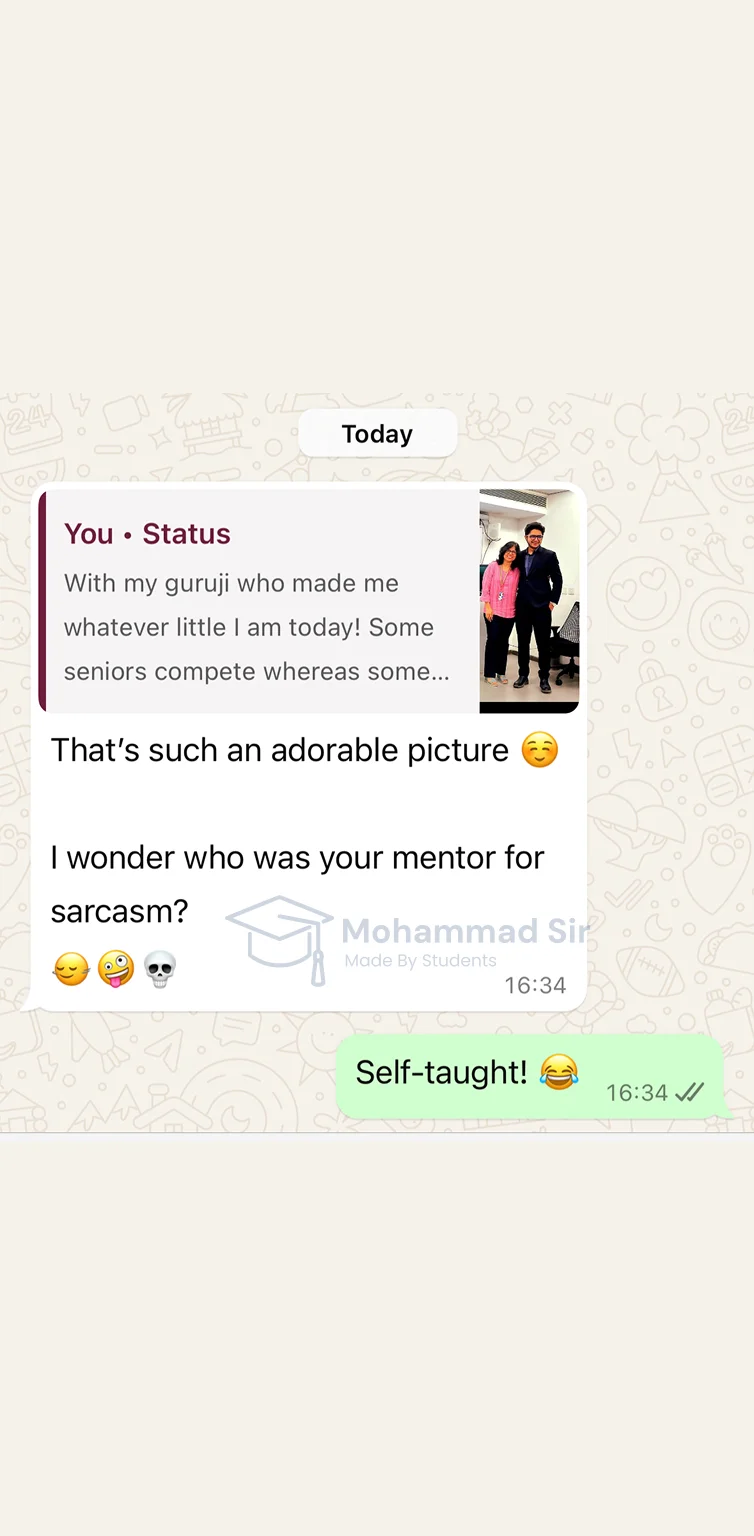Click the laughing tears emoji in the sent message
This screenshot has width=754, height=1536.
point(559,1073)
